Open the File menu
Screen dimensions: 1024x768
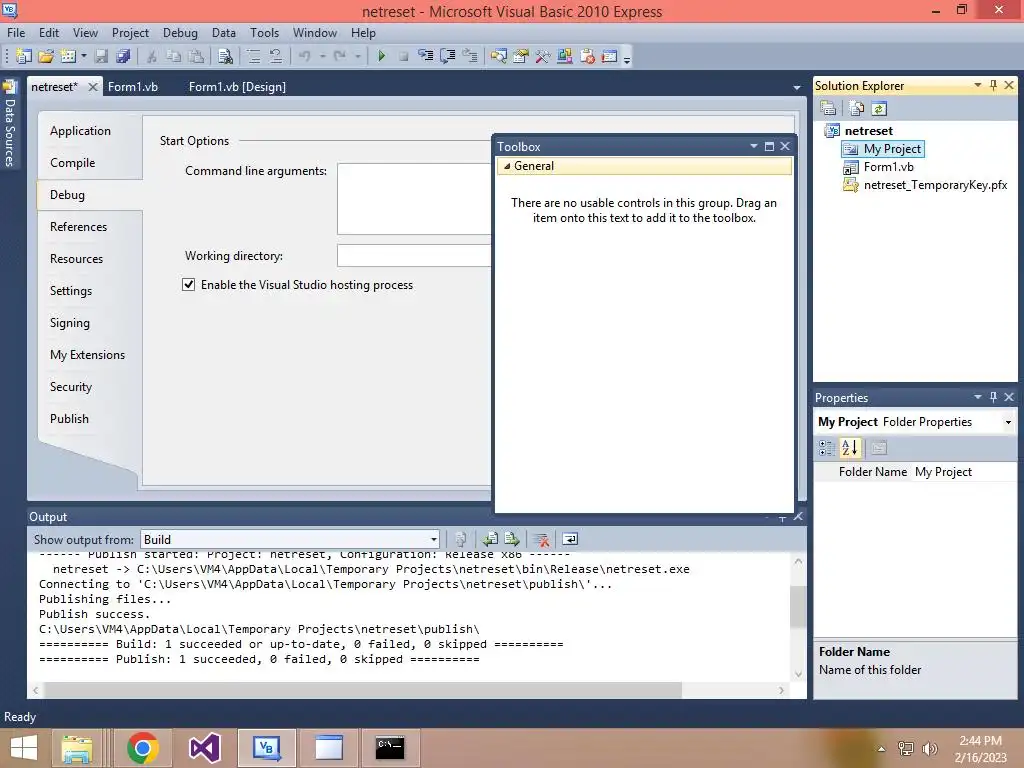[16, 33]
